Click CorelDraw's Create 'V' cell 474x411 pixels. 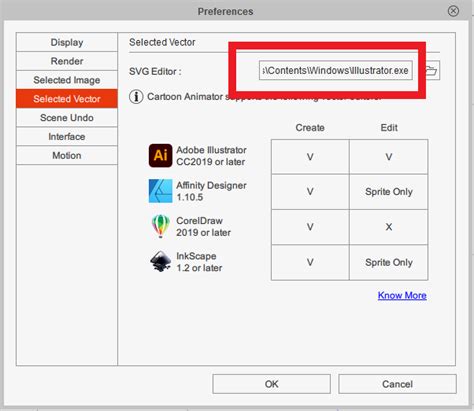point(310,227)
